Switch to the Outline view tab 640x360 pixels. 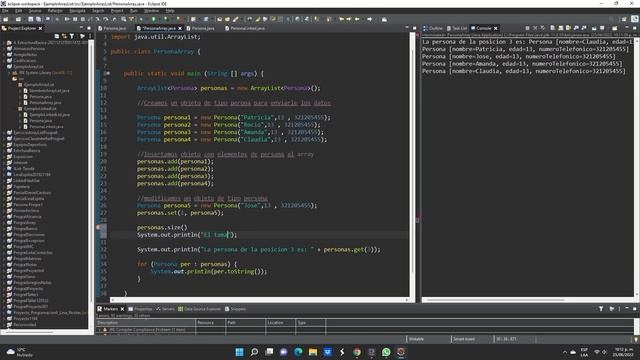pyautogui.click(x=433, y=28)
